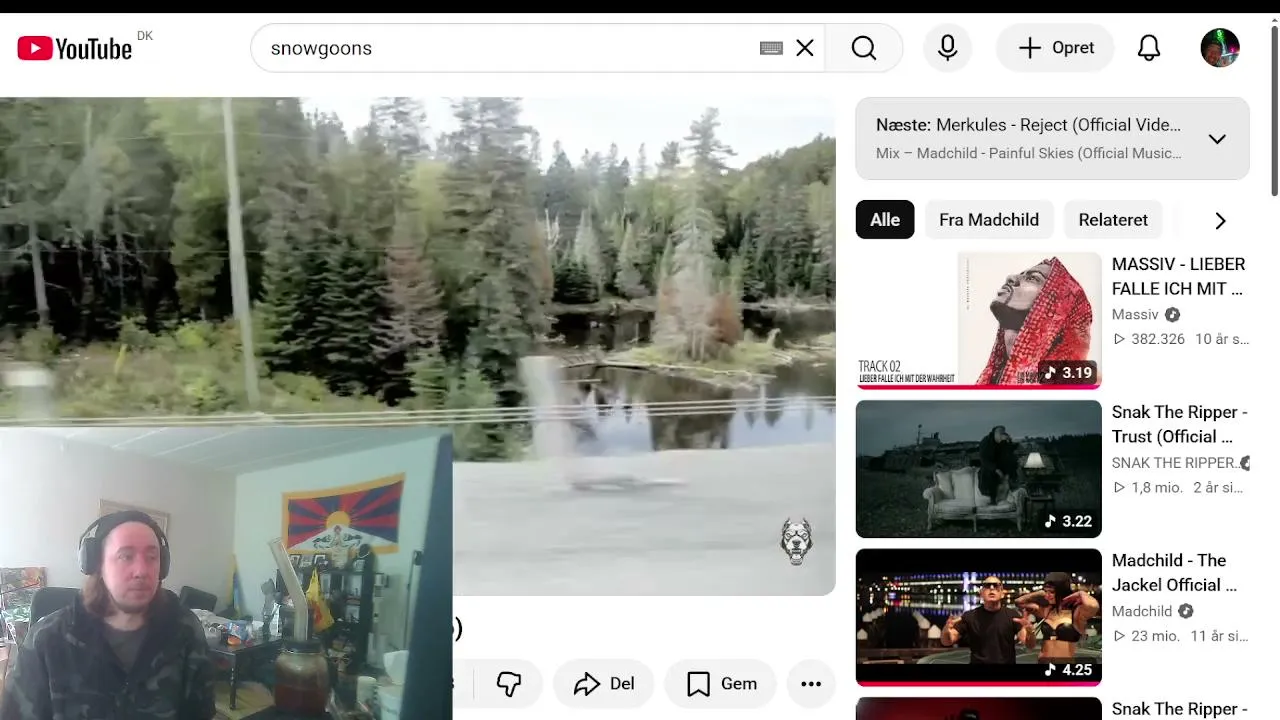Open more actions three-dot menu

(811, 684)
